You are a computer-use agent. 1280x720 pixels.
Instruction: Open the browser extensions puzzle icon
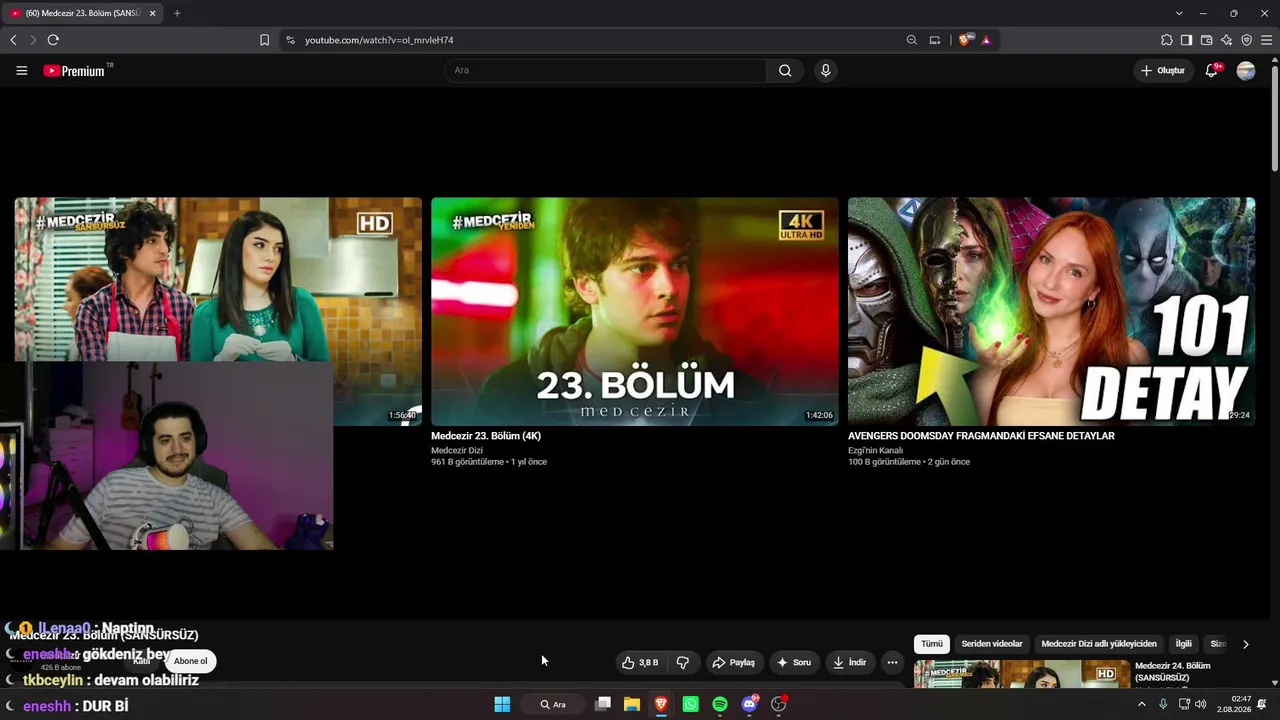1167,40
